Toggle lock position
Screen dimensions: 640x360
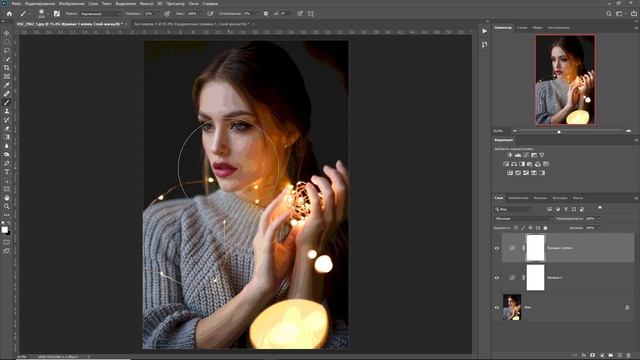[x=530, y=228]
